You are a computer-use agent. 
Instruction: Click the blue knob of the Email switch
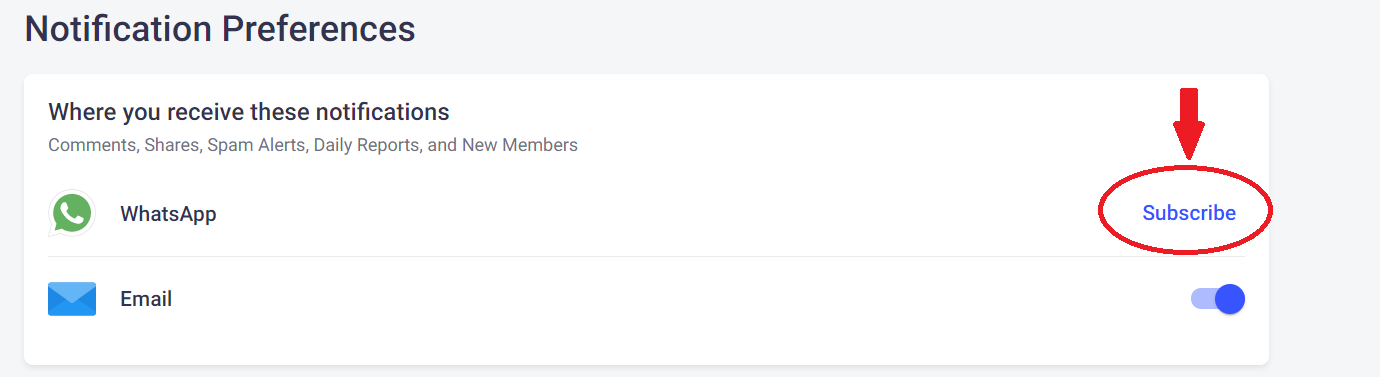pos(1230,299)
